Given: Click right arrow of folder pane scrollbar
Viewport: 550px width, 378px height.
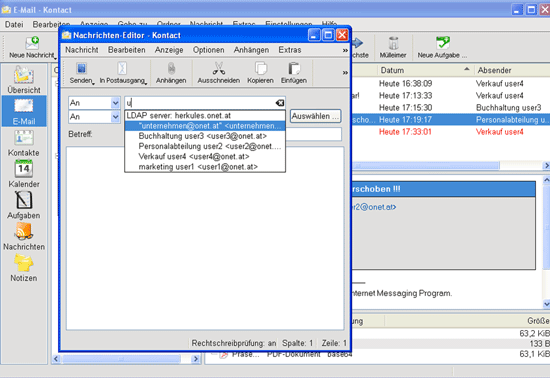Looking at the screenshot, I should 196,359.
